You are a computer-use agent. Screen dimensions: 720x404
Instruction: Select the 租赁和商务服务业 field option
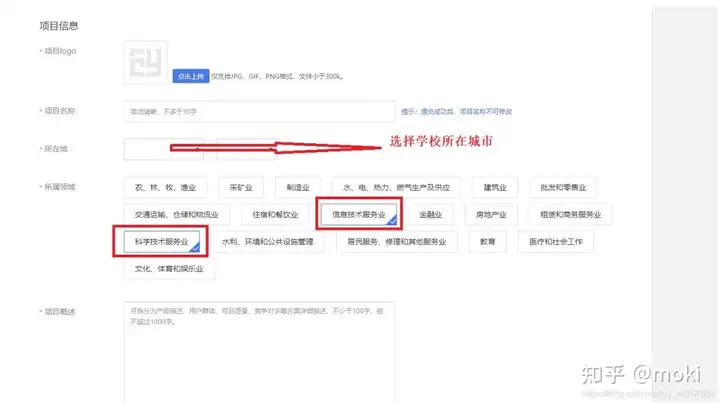[570, 214]
